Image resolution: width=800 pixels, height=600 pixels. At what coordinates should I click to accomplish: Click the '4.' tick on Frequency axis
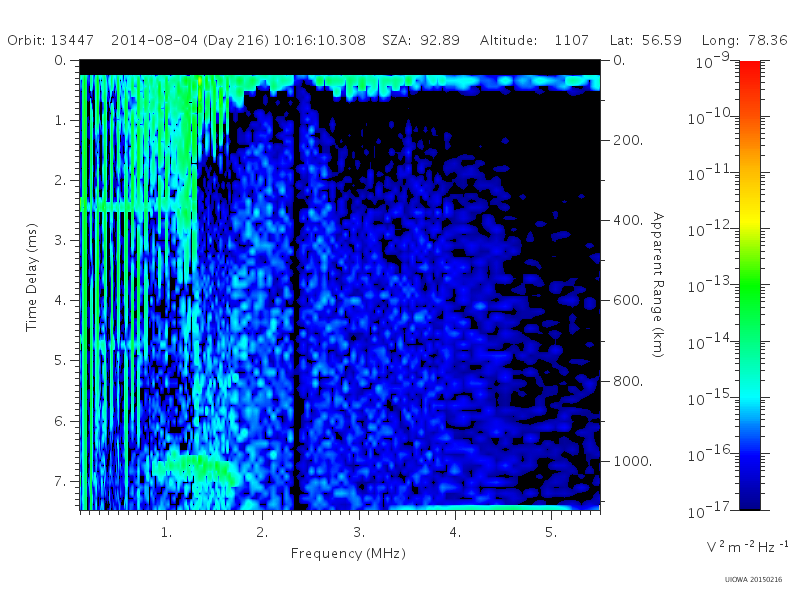click(x=455, y=532)
